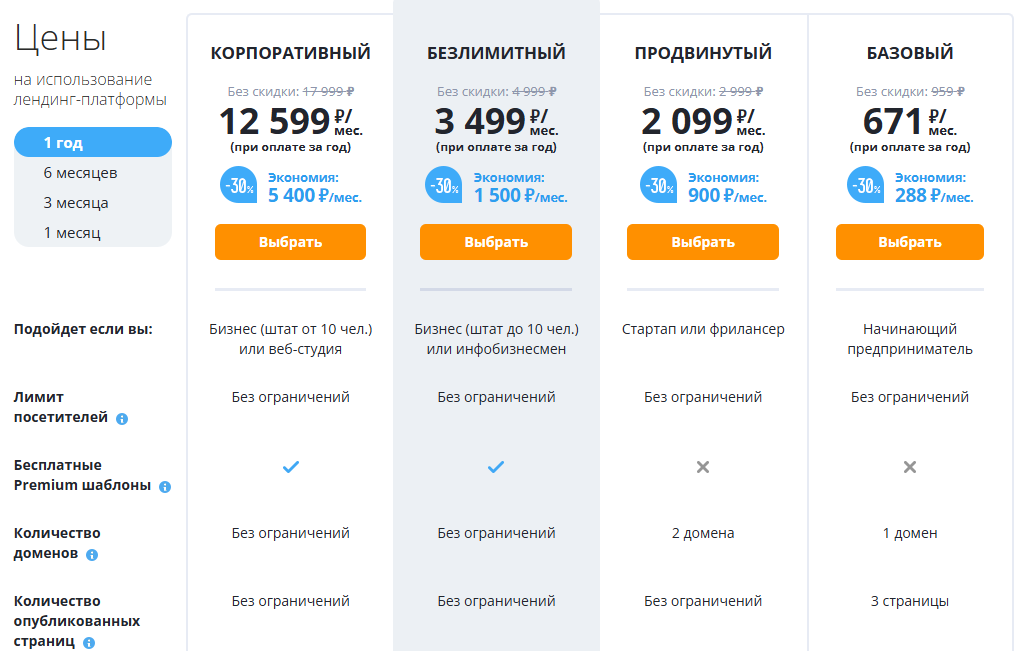The width and height of the screenshot is (1021, 651).
Task: Click the X mark in БАЗОВЫЙ templates row
Action: pos(909,466)
